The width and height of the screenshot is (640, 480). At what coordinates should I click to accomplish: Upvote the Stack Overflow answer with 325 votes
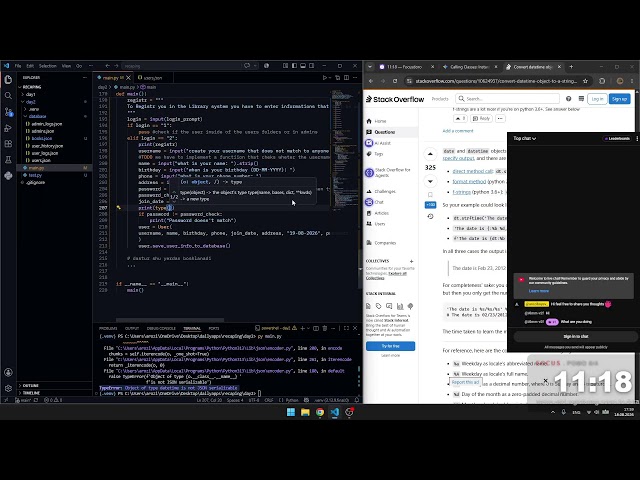(430, 154)
